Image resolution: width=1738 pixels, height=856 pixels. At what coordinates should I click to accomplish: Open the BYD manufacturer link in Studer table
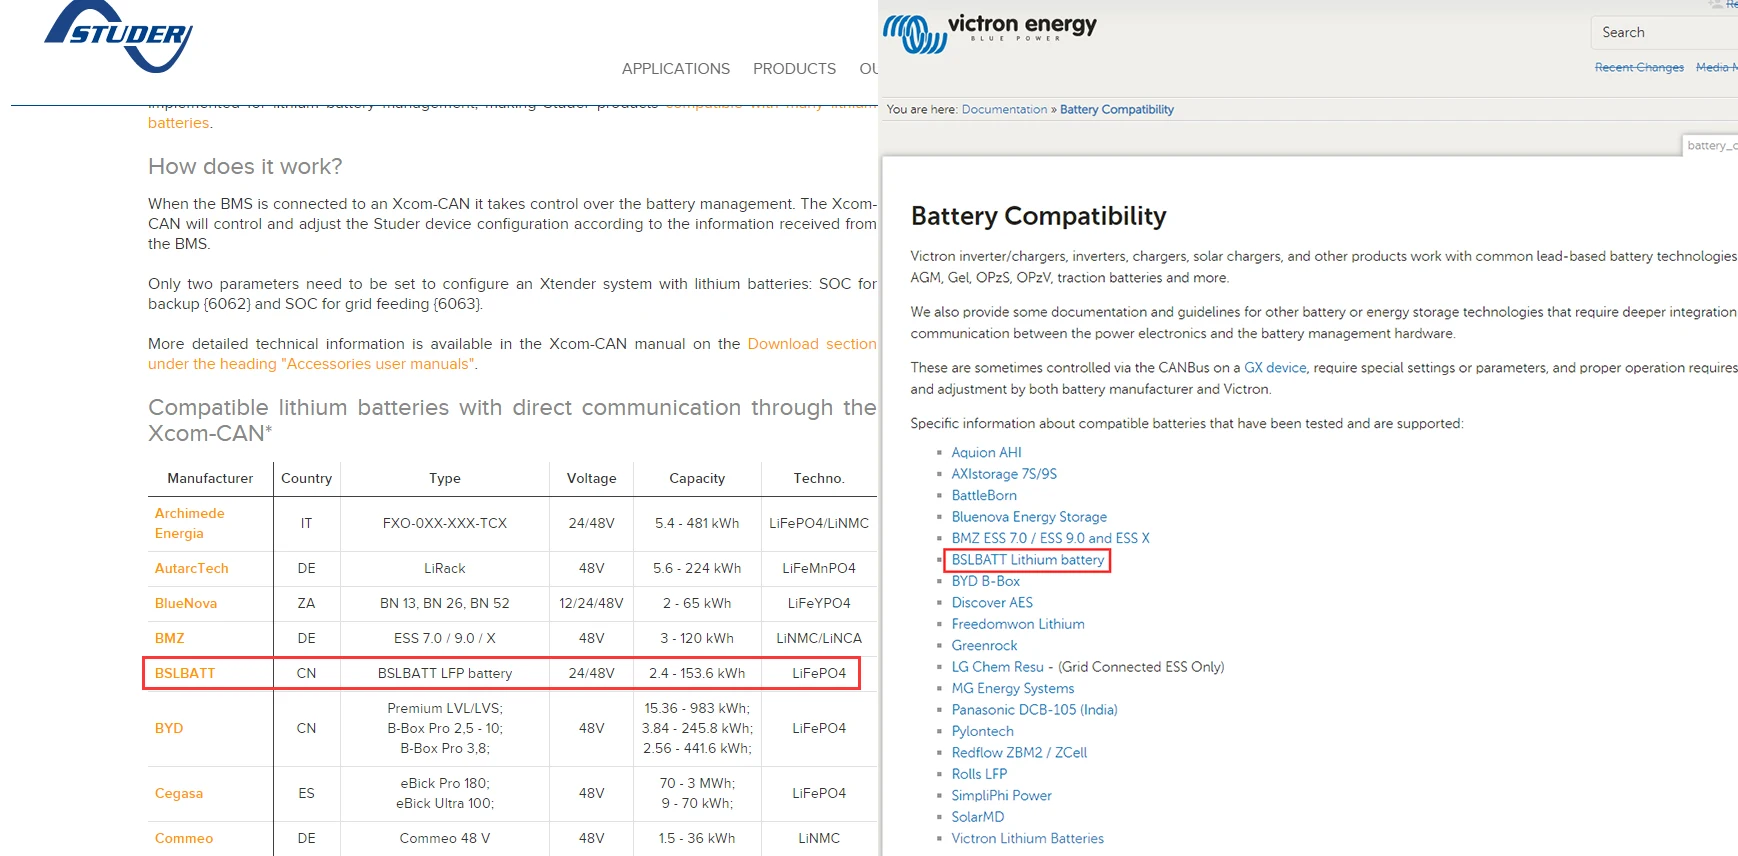[169, 728]
